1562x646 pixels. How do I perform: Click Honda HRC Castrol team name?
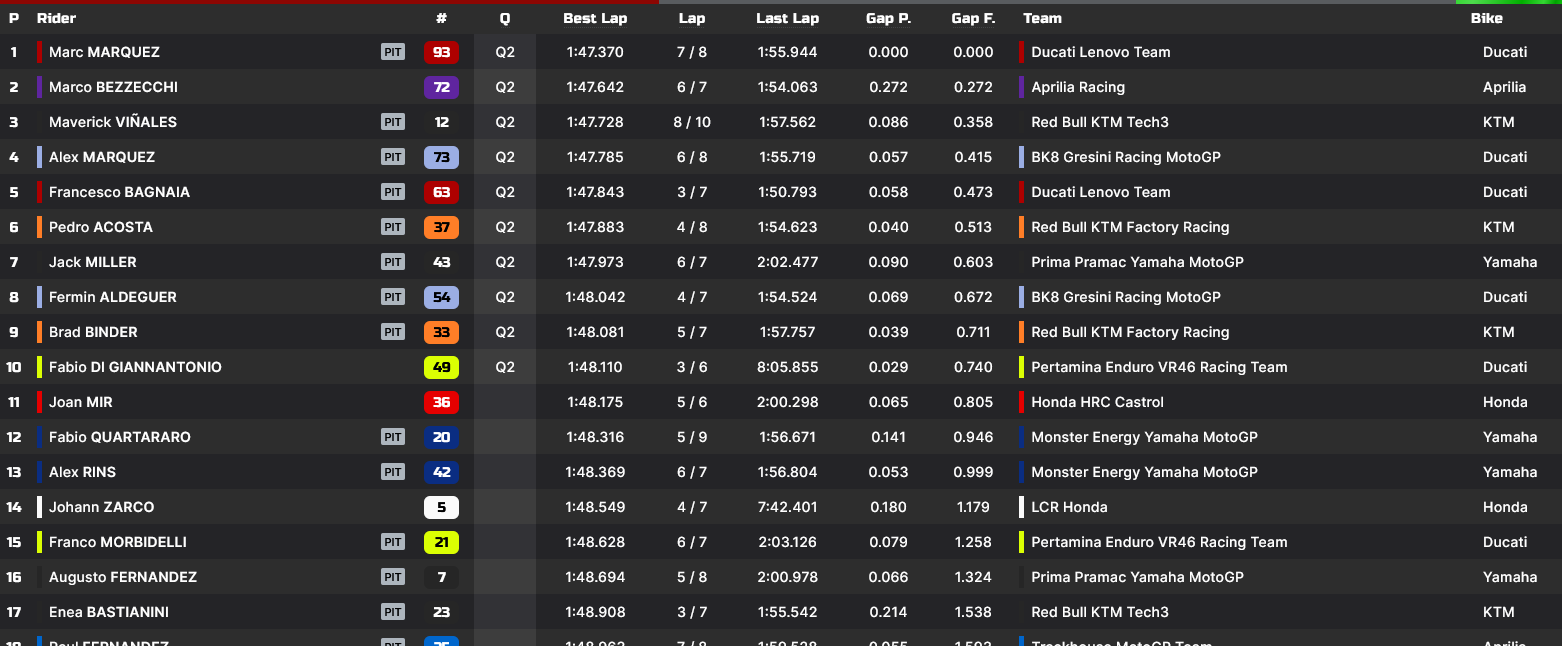tap(1097, 402)
